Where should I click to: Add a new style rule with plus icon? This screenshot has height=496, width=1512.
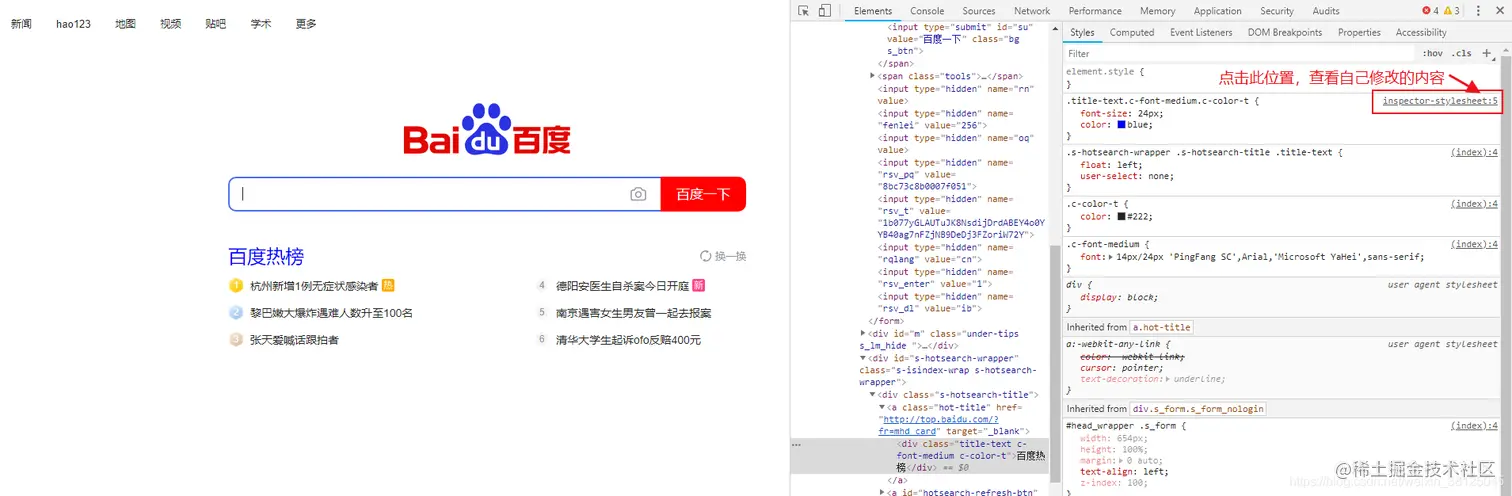(1487, 53)
